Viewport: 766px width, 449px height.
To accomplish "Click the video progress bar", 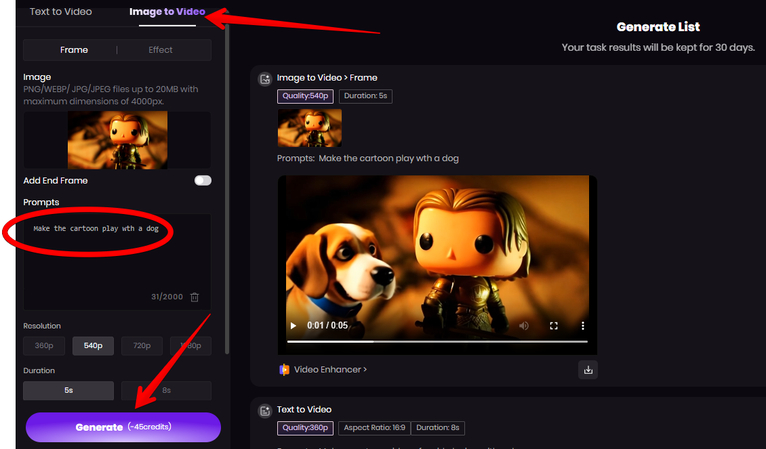I will pyautogui.click(x=436, y=341).
